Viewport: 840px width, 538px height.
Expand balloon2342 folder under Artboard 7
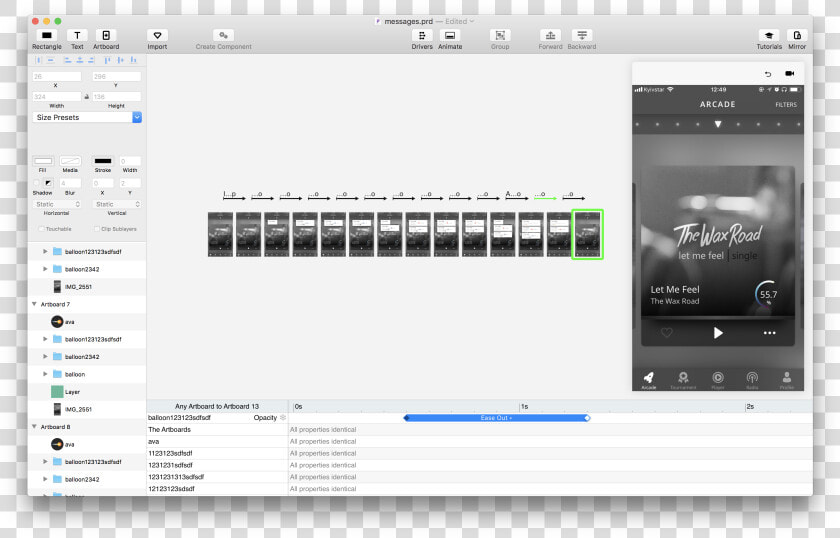45,356
